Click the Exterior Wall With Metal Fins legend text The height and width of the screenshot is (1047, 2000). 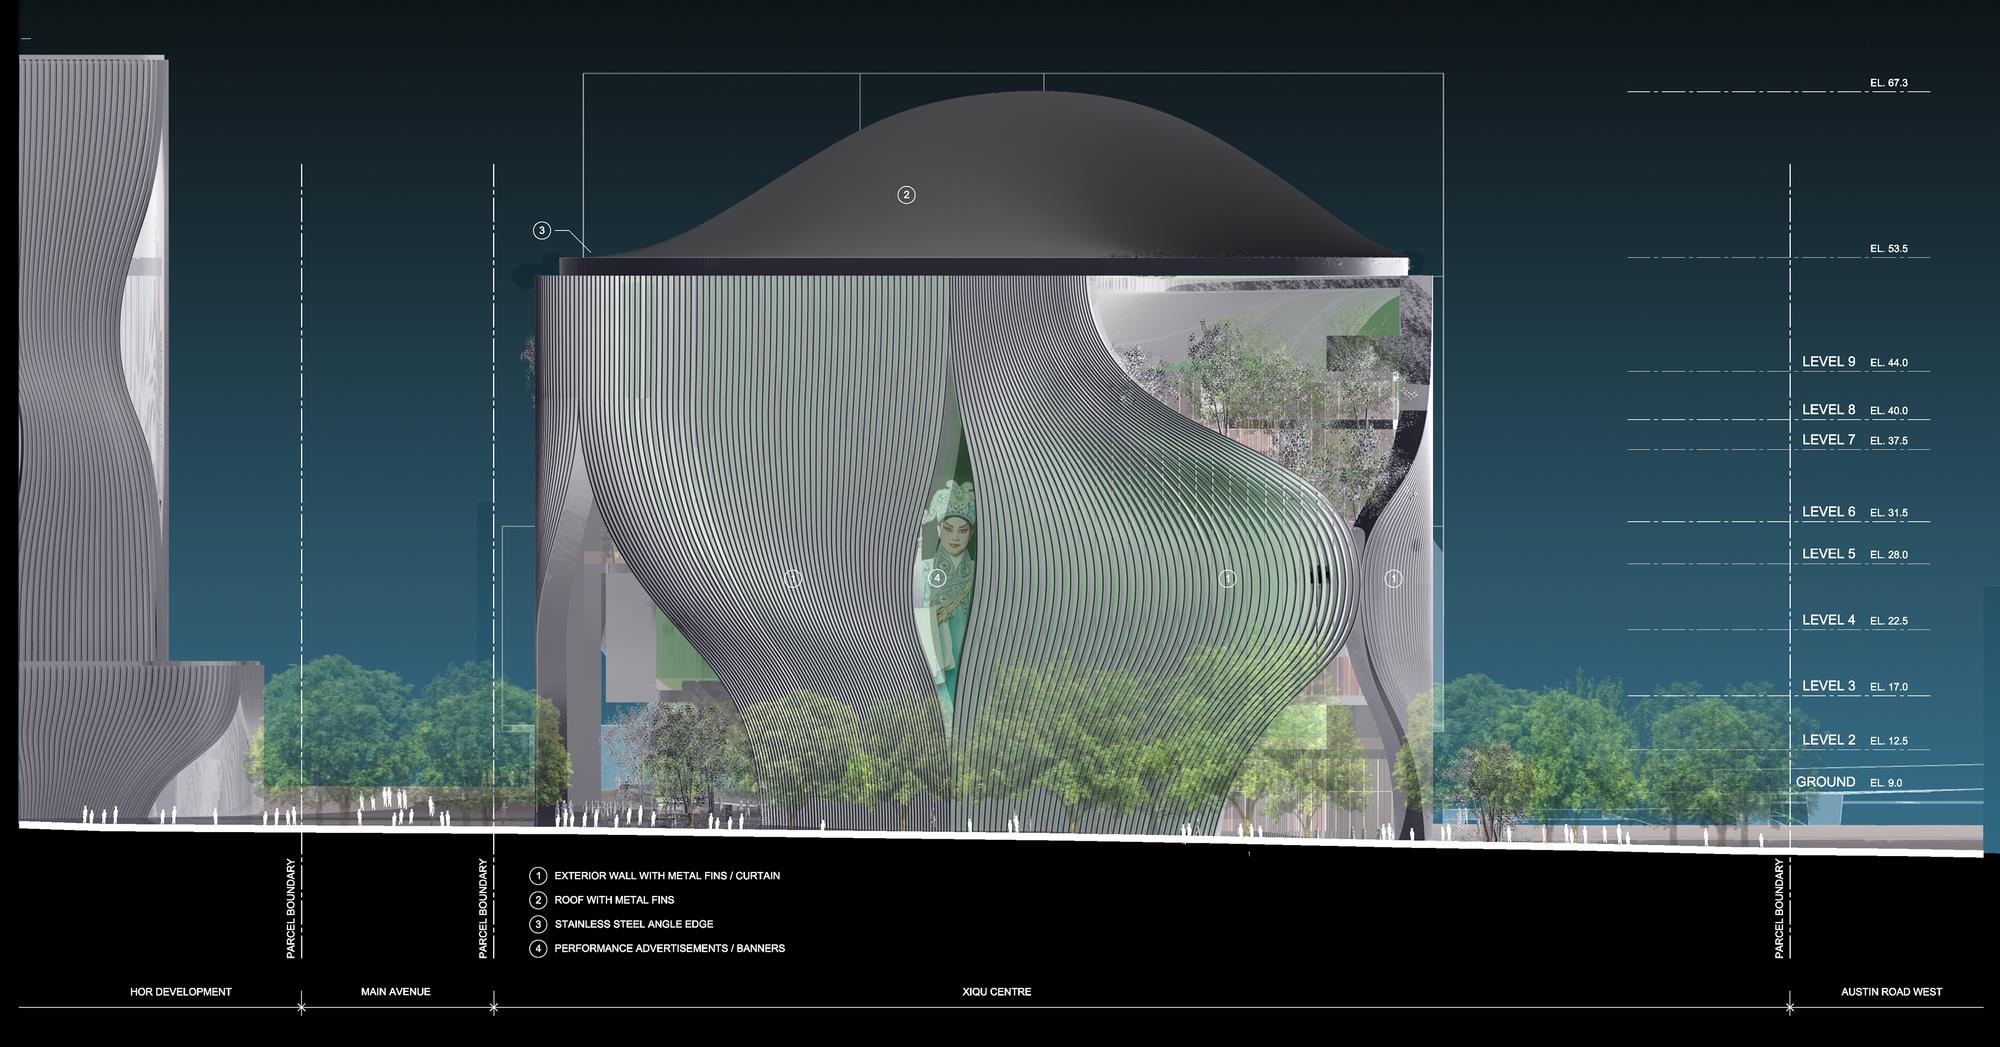click(x=667, y=876)
